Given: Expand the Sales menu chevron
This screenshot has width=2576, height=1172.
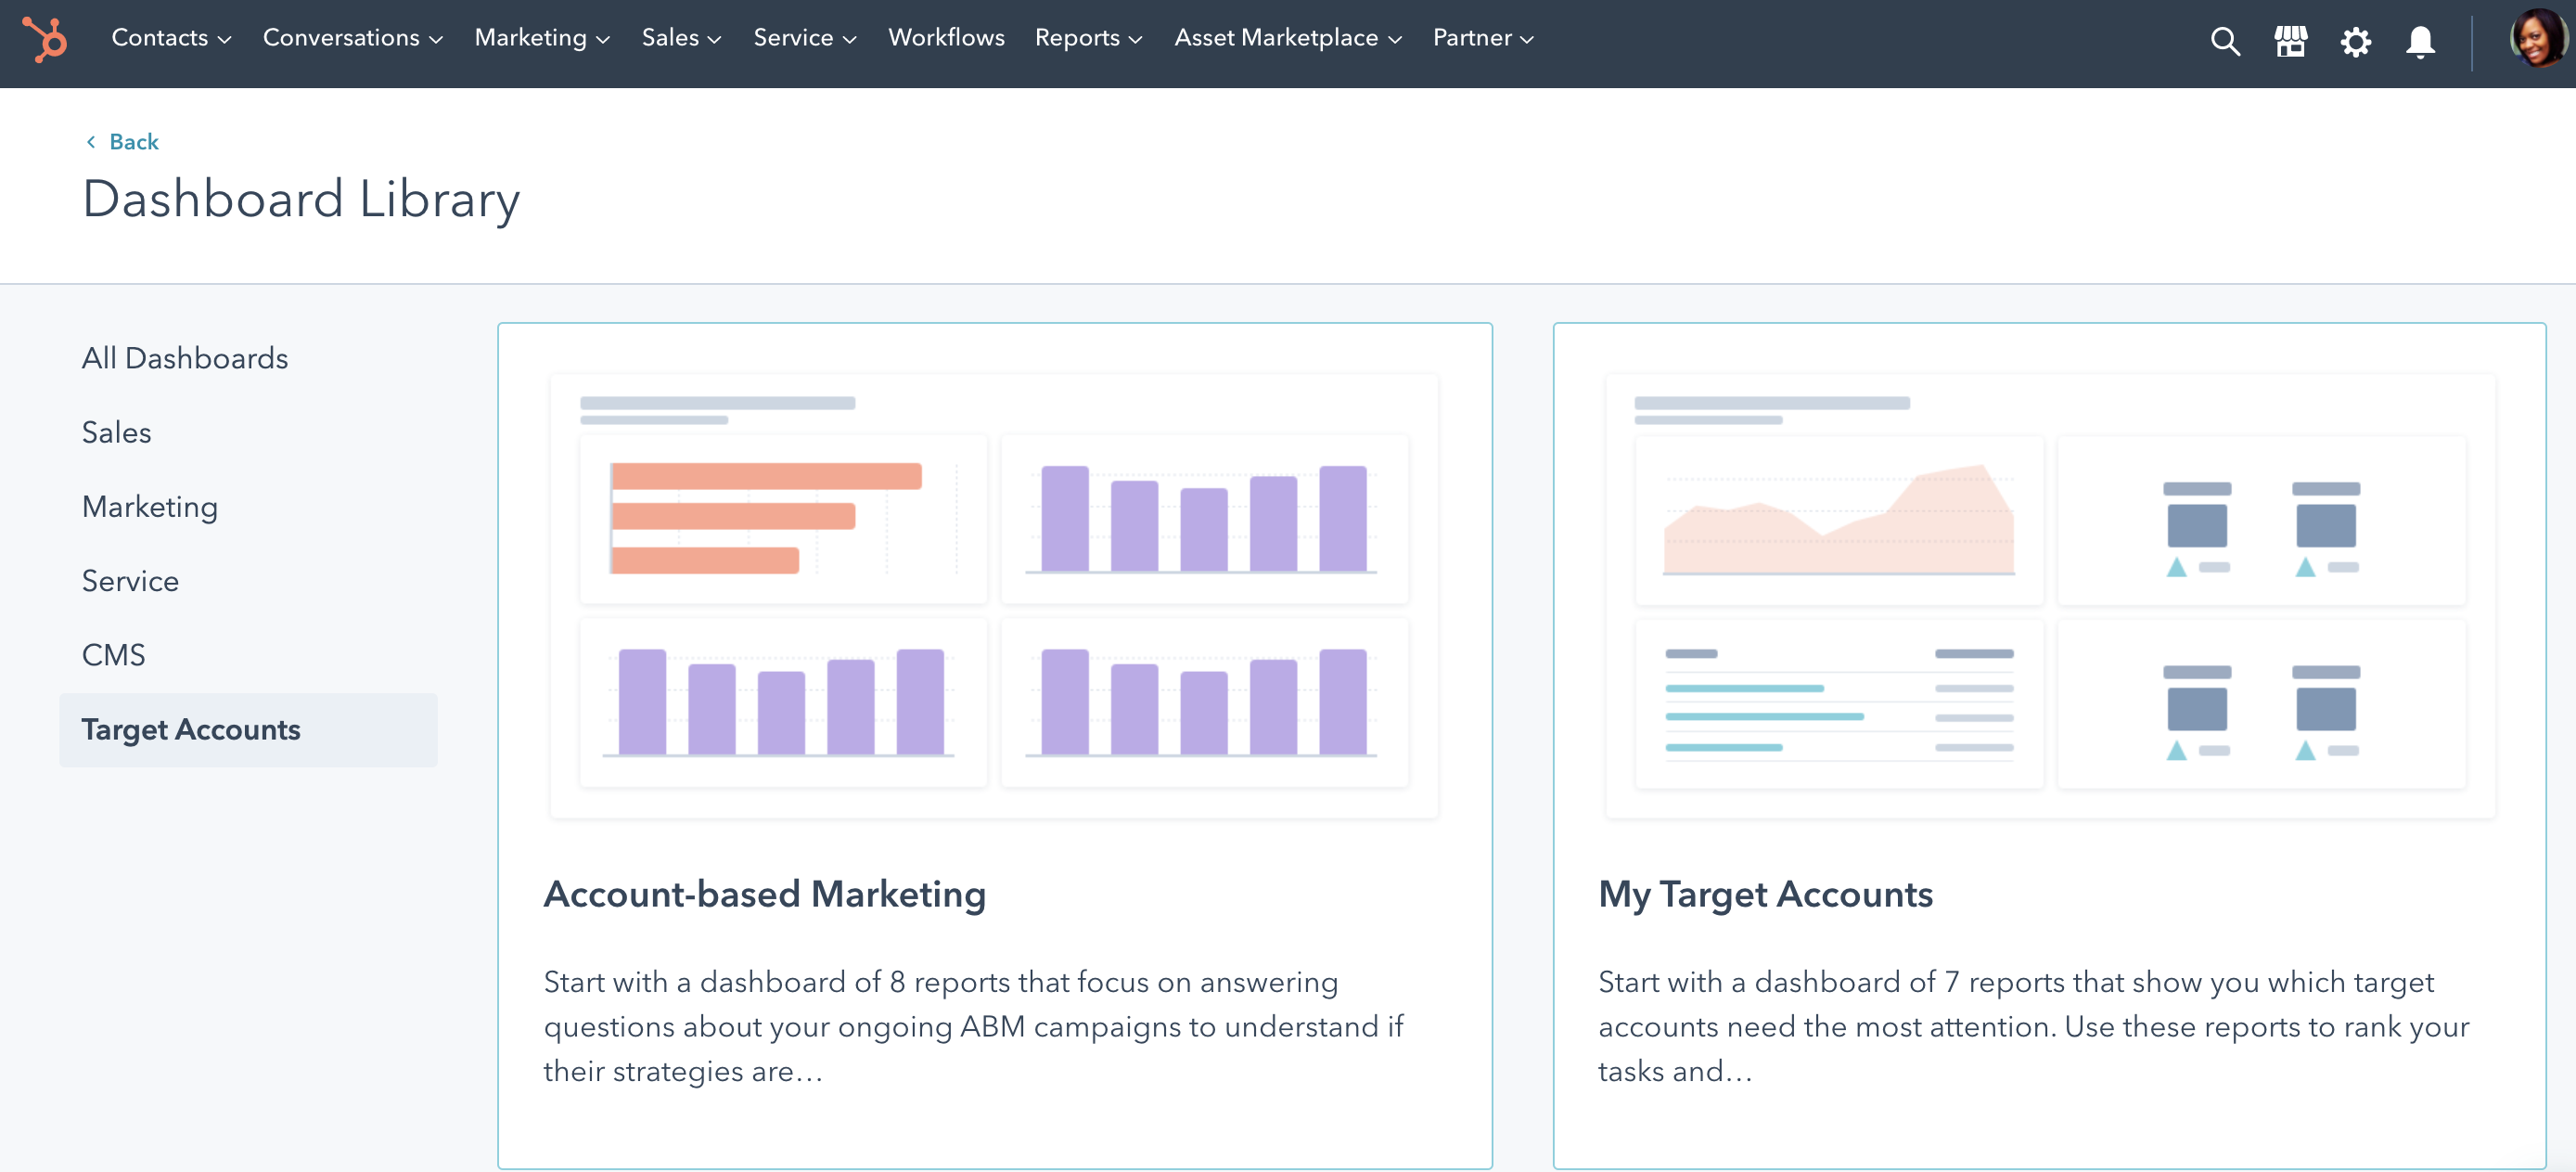Looking at the screenshot, I should [681, 38].
